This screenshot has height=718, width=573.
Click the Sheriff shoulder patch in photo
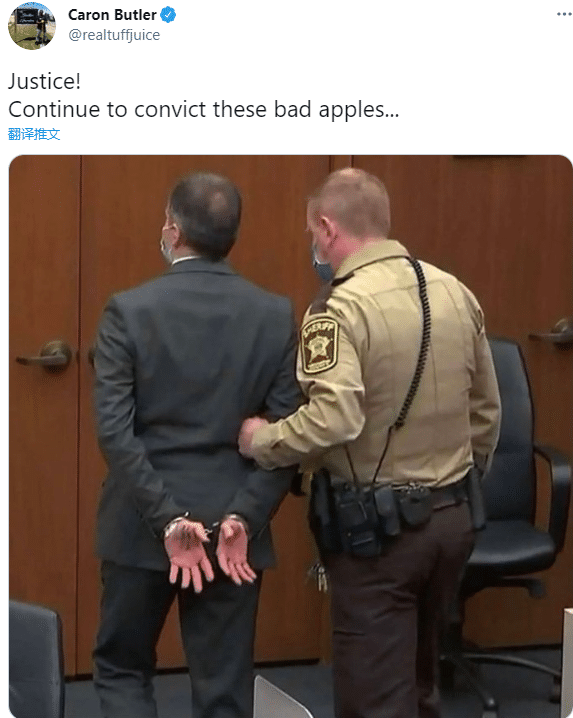[x=319, y=346]
